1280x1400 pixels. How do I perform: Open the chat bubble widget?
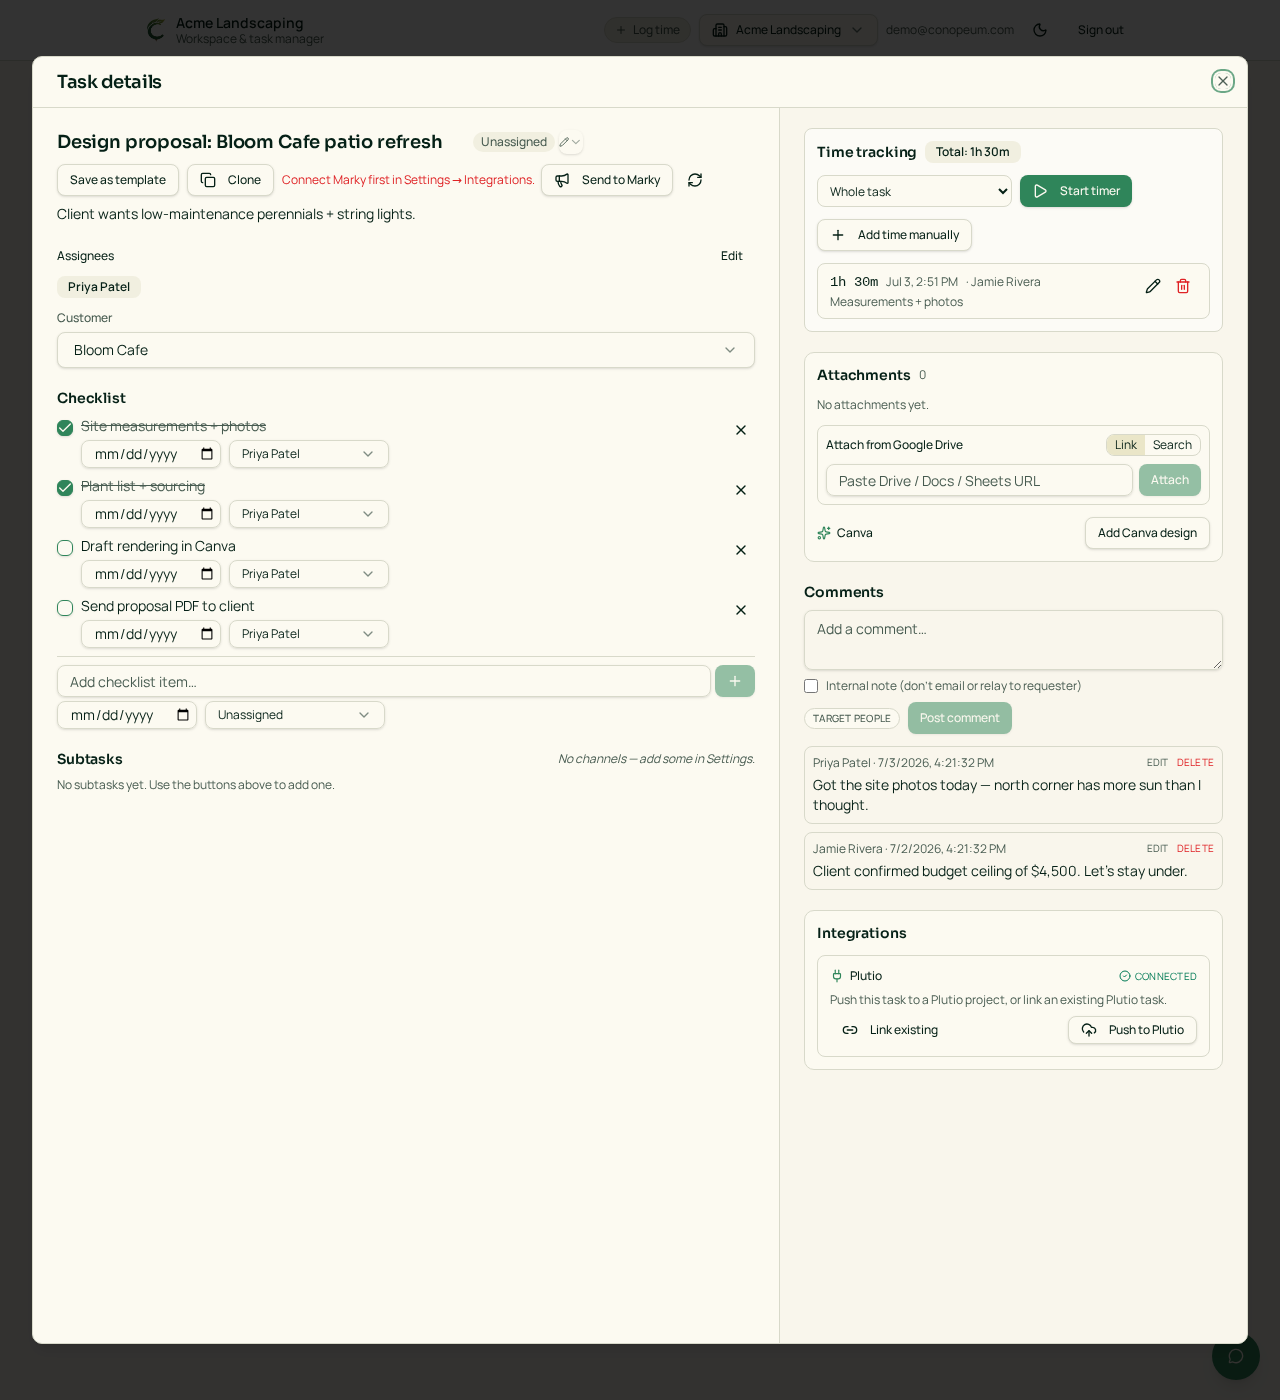pos(1236,1356)
